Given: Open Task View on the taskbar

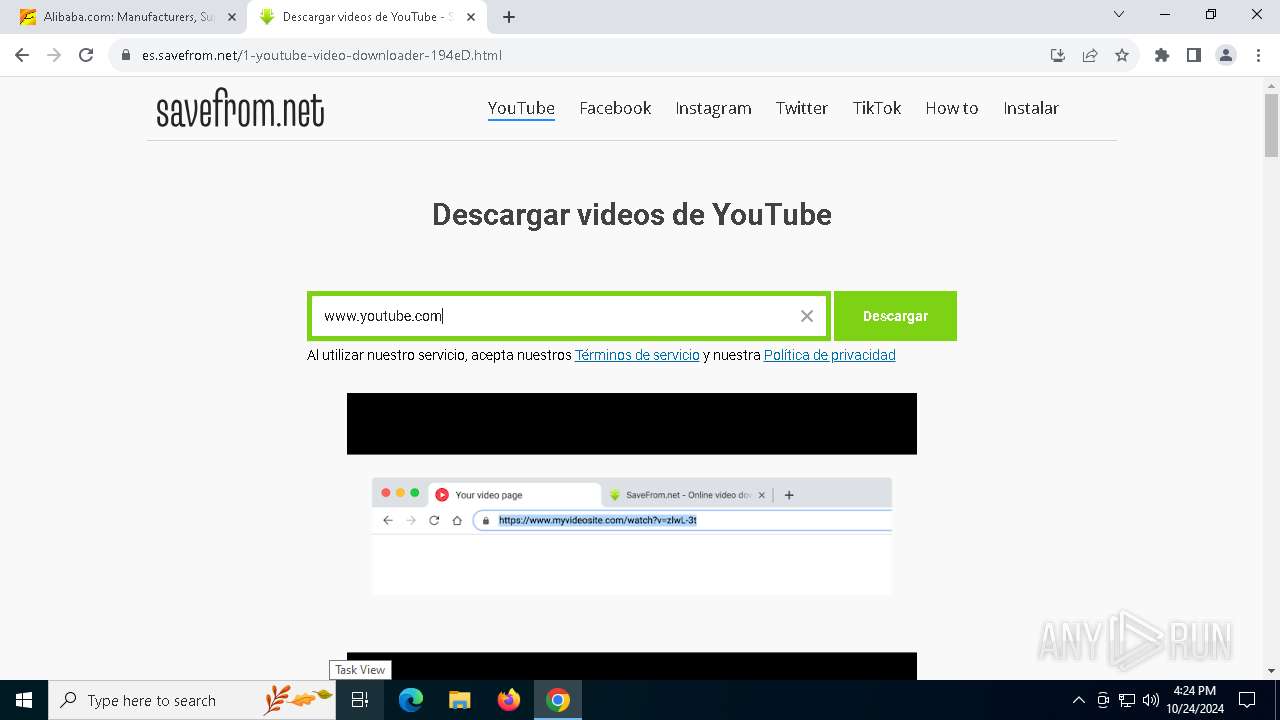Looking at the screenshot, I should click(360, 700).
